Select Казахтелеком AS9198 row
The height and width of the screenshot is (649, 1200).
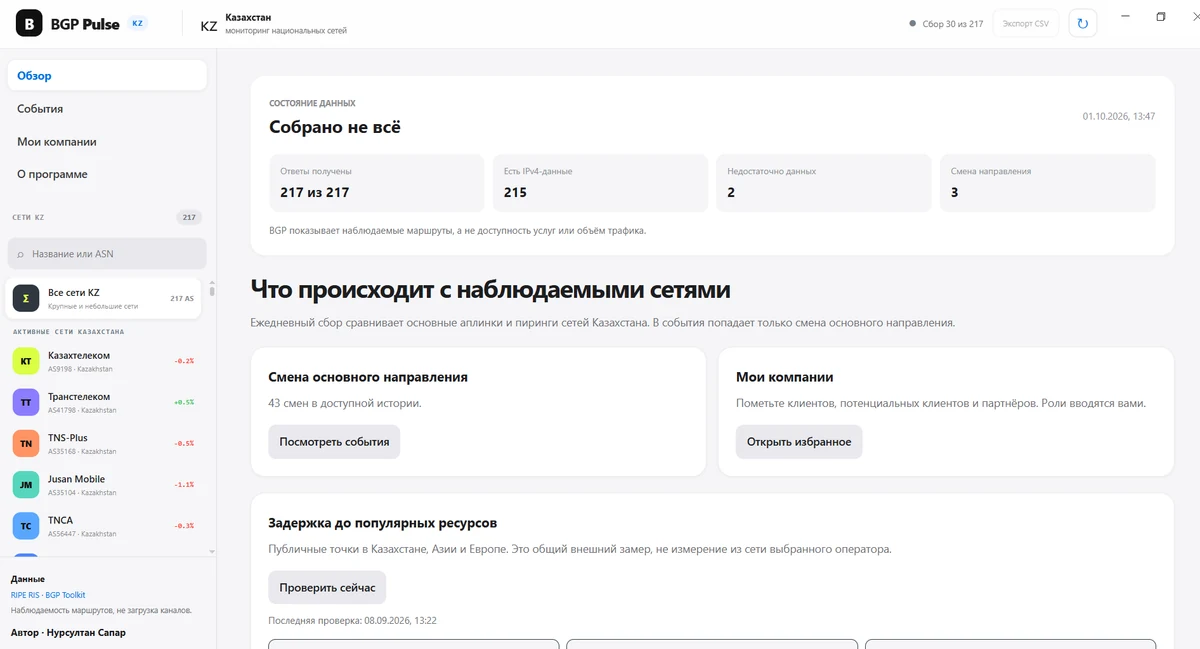point(104,361)
